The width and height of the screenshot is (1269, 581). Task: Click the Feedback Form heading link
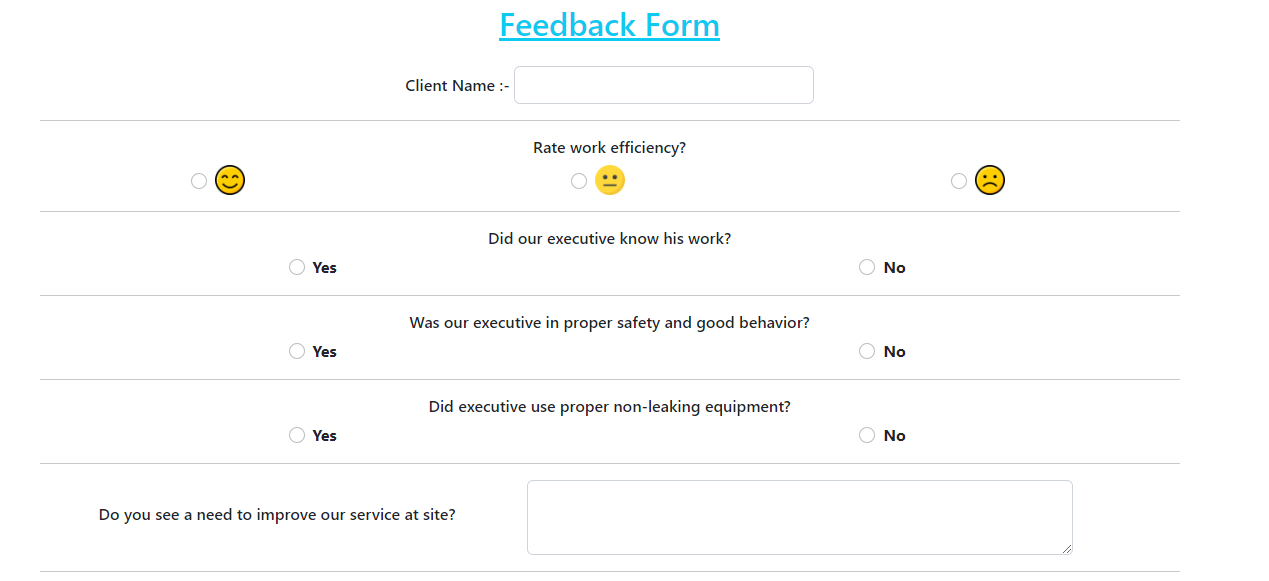609,25
